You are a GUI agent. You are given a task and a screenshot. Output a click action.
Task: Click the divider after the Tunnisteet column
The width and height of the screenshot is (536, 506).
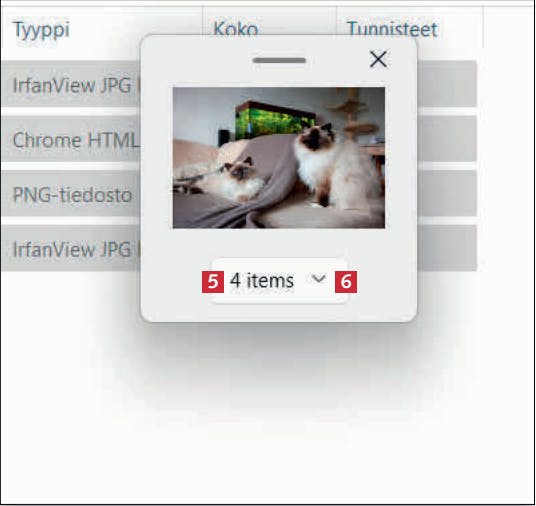tap(483, 27)
